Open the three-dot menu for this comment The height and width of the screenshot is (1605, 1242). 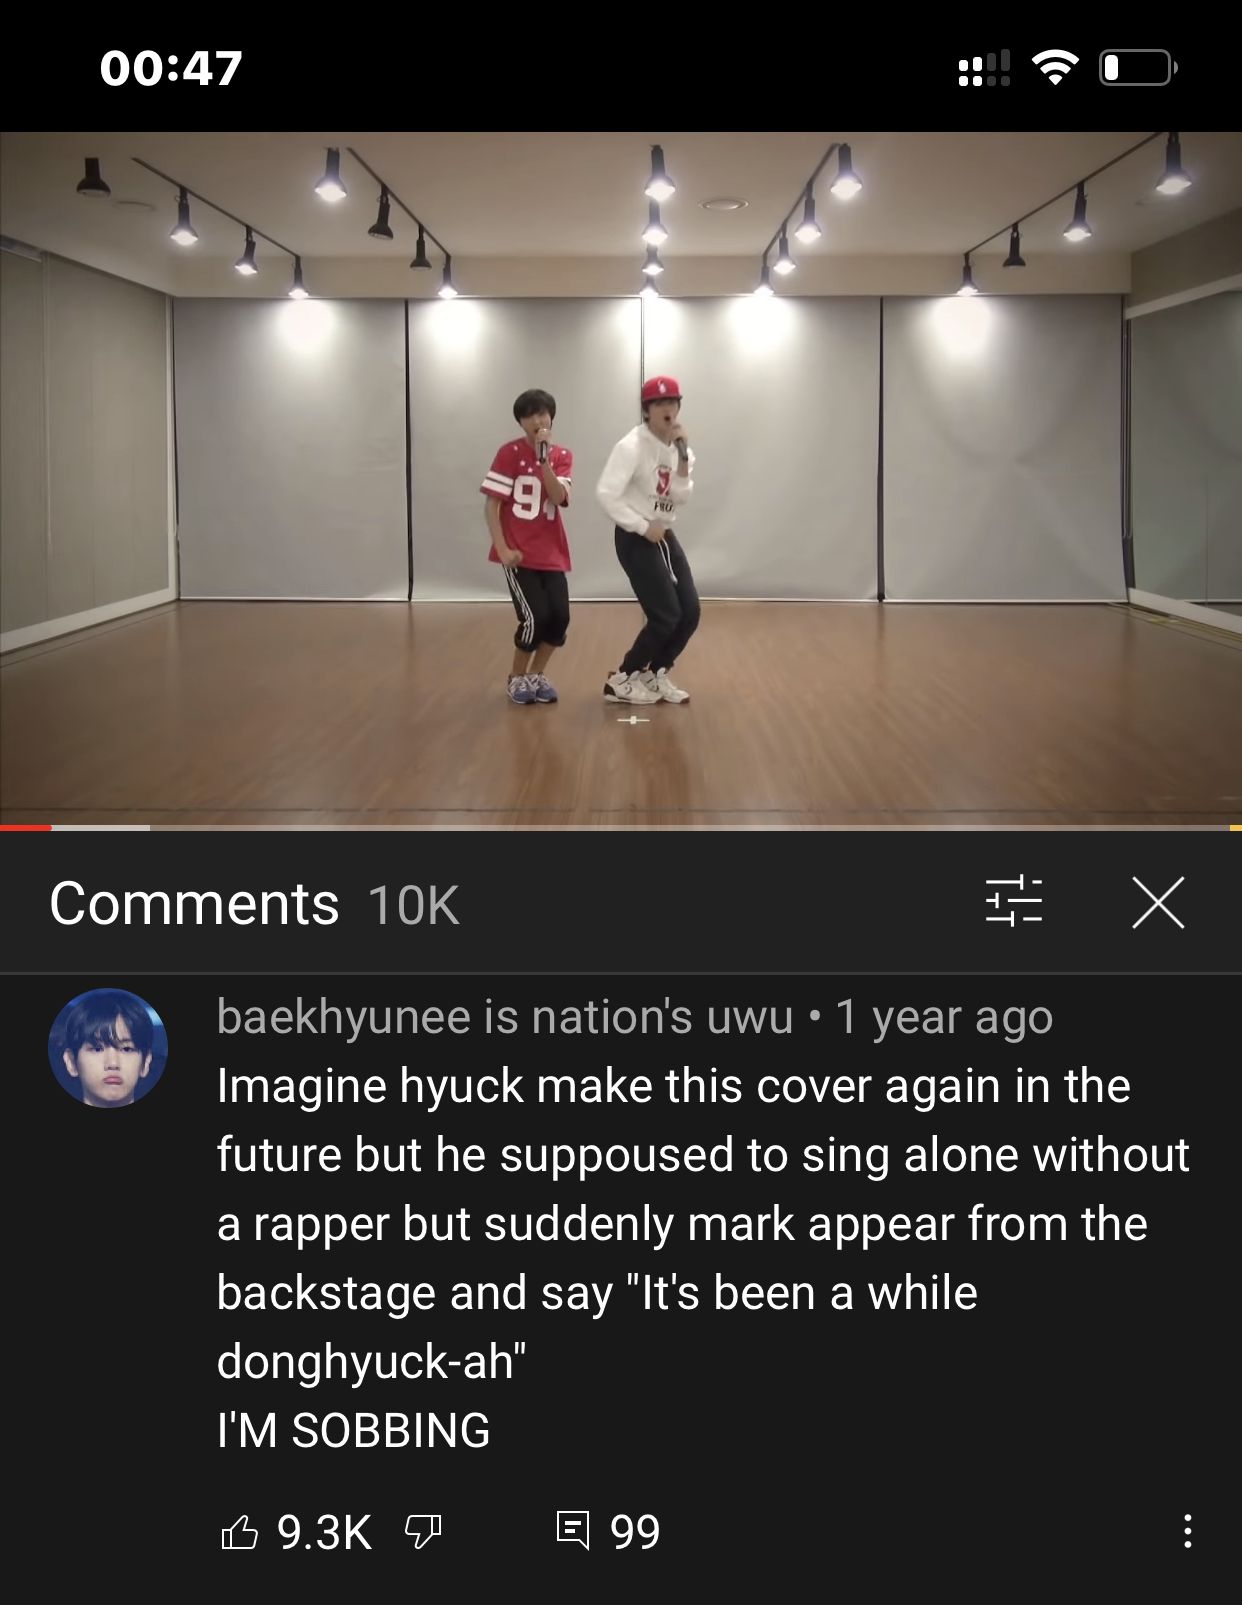pos(1187,1531)
